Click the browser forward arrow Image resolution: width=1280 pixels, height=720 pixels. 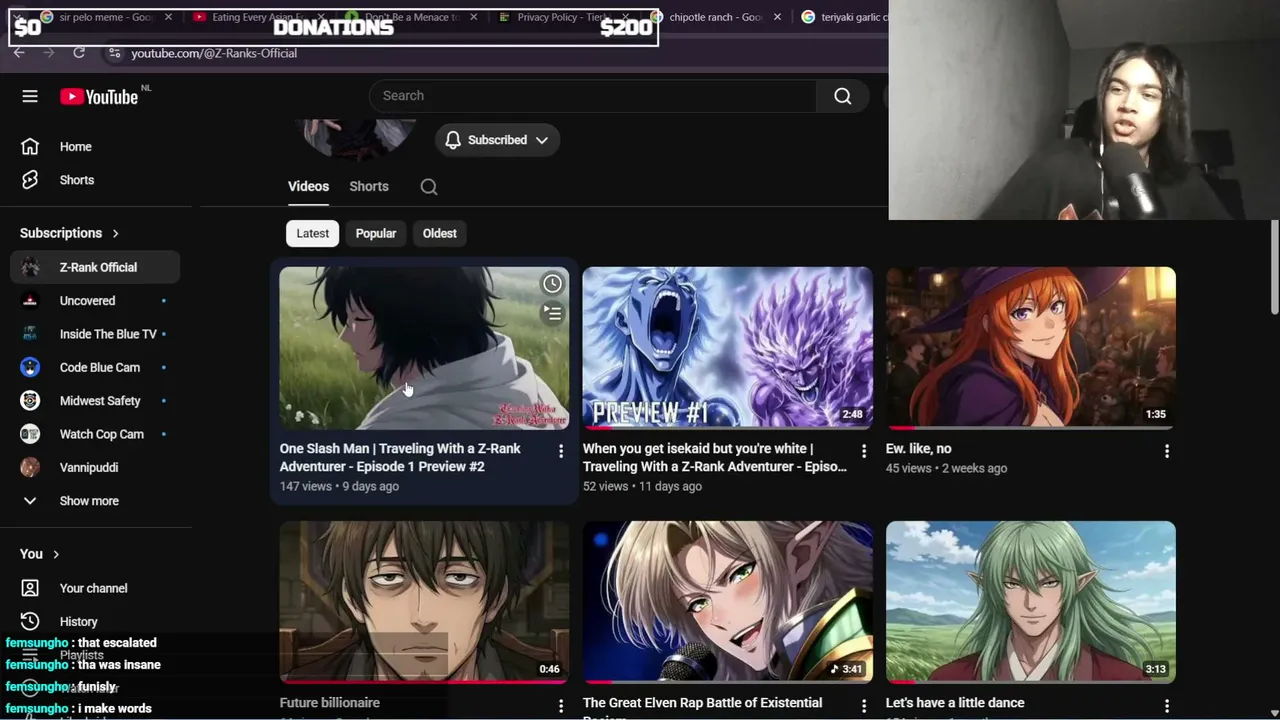tap(49, 53)
